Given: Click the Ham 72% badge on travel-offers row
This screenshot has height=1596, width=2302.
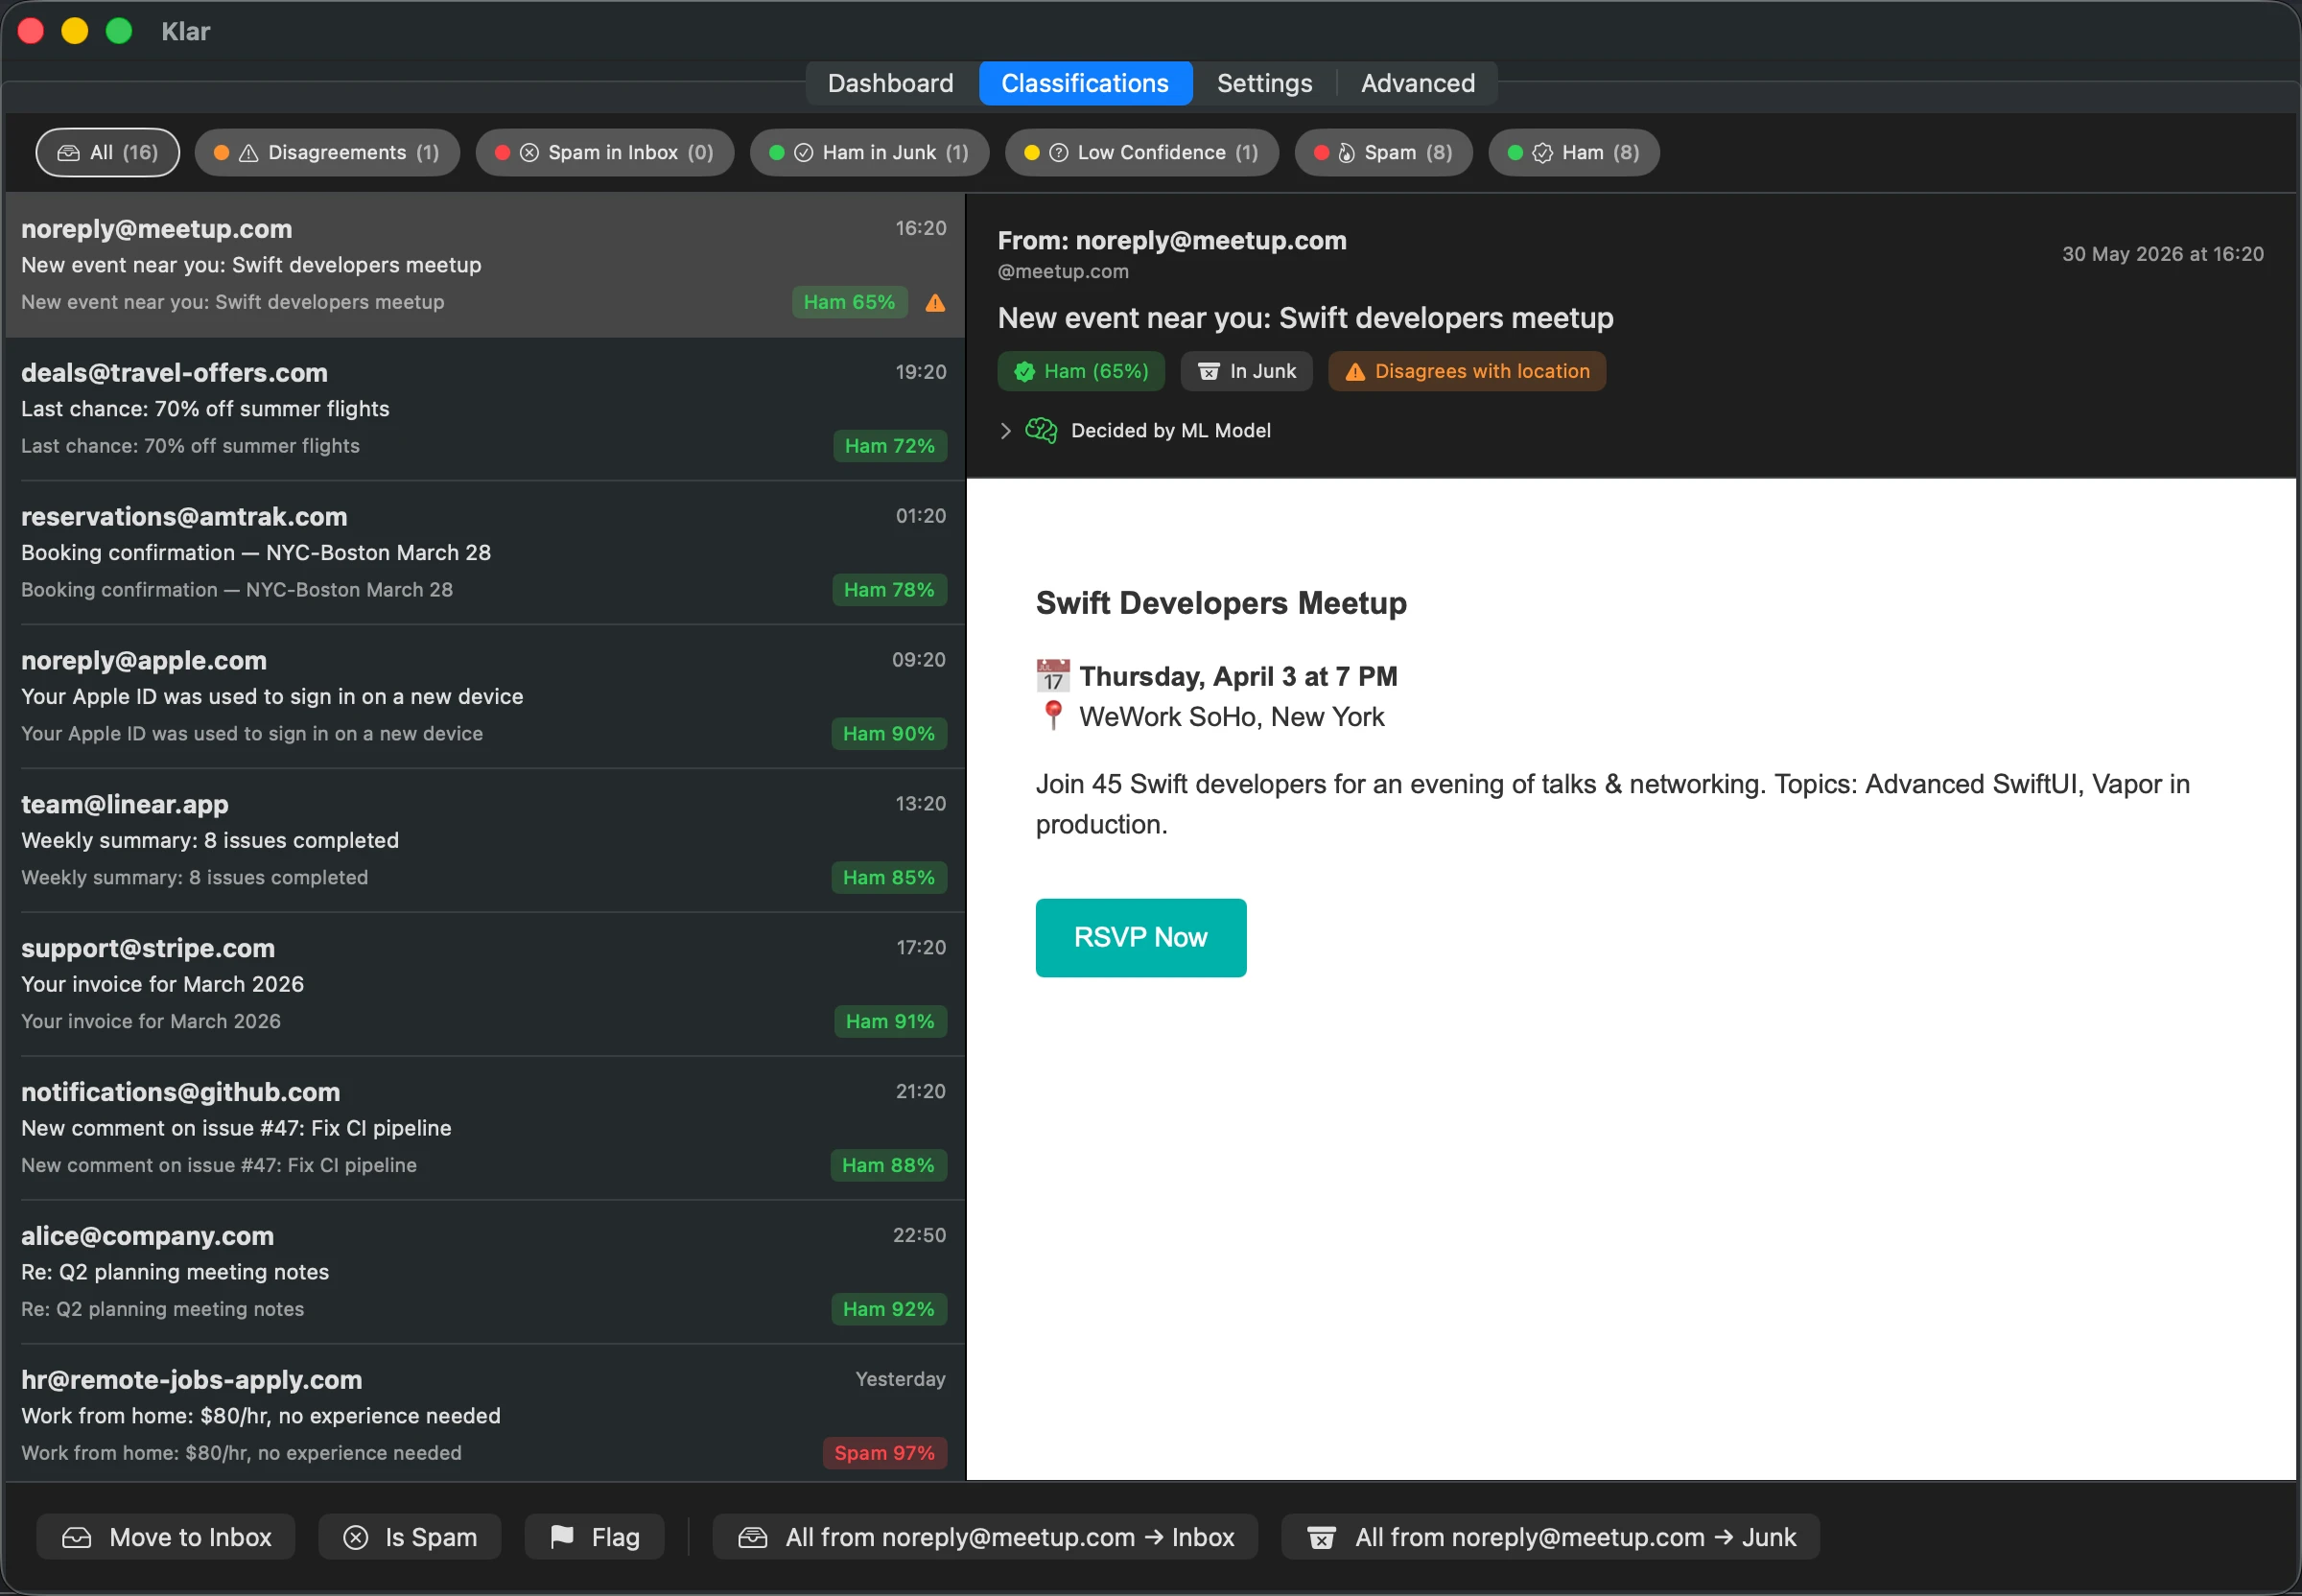Looking at the screenshot, I should [x=889, y=446].
